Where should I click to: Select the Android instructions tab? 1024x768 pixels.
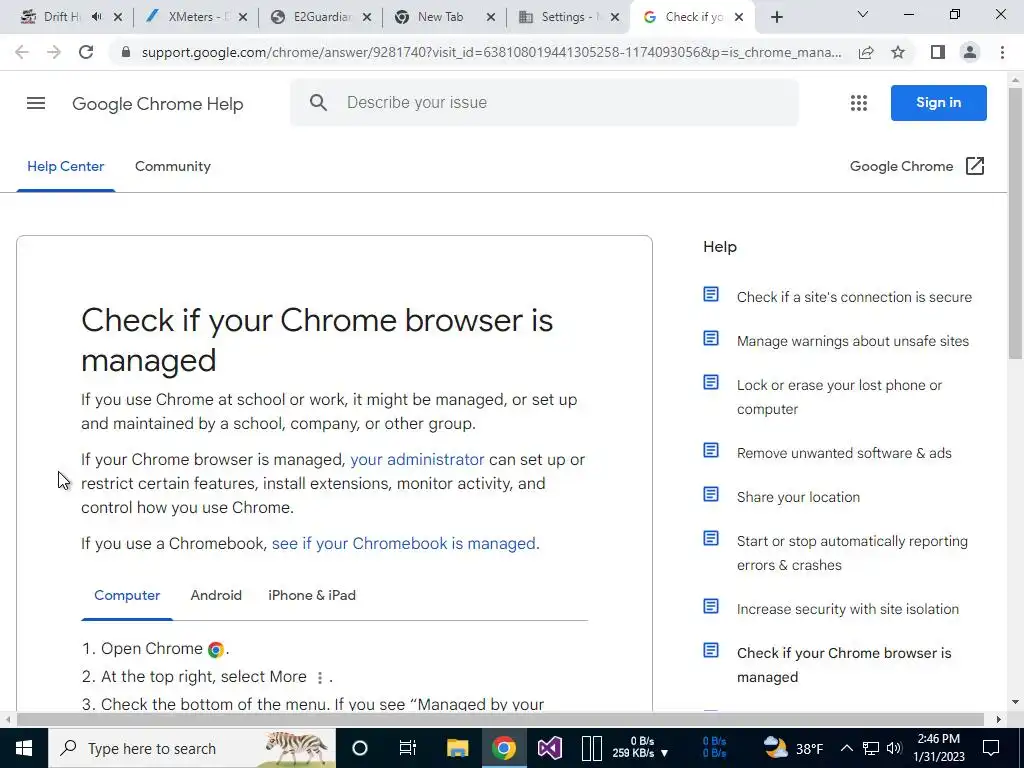click(216, 596)
